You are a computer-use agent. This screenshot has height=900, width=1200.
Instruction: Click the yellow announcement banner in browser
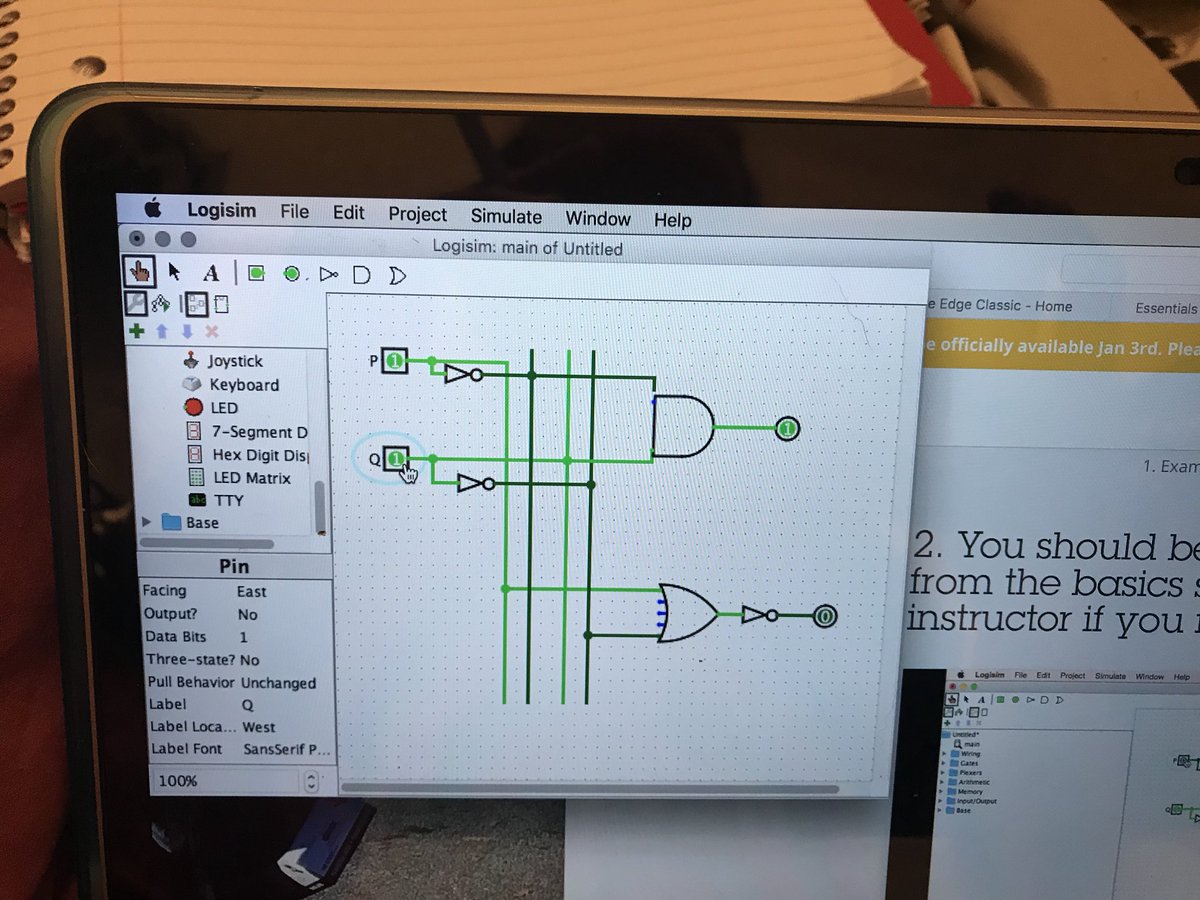(1060, 348)
